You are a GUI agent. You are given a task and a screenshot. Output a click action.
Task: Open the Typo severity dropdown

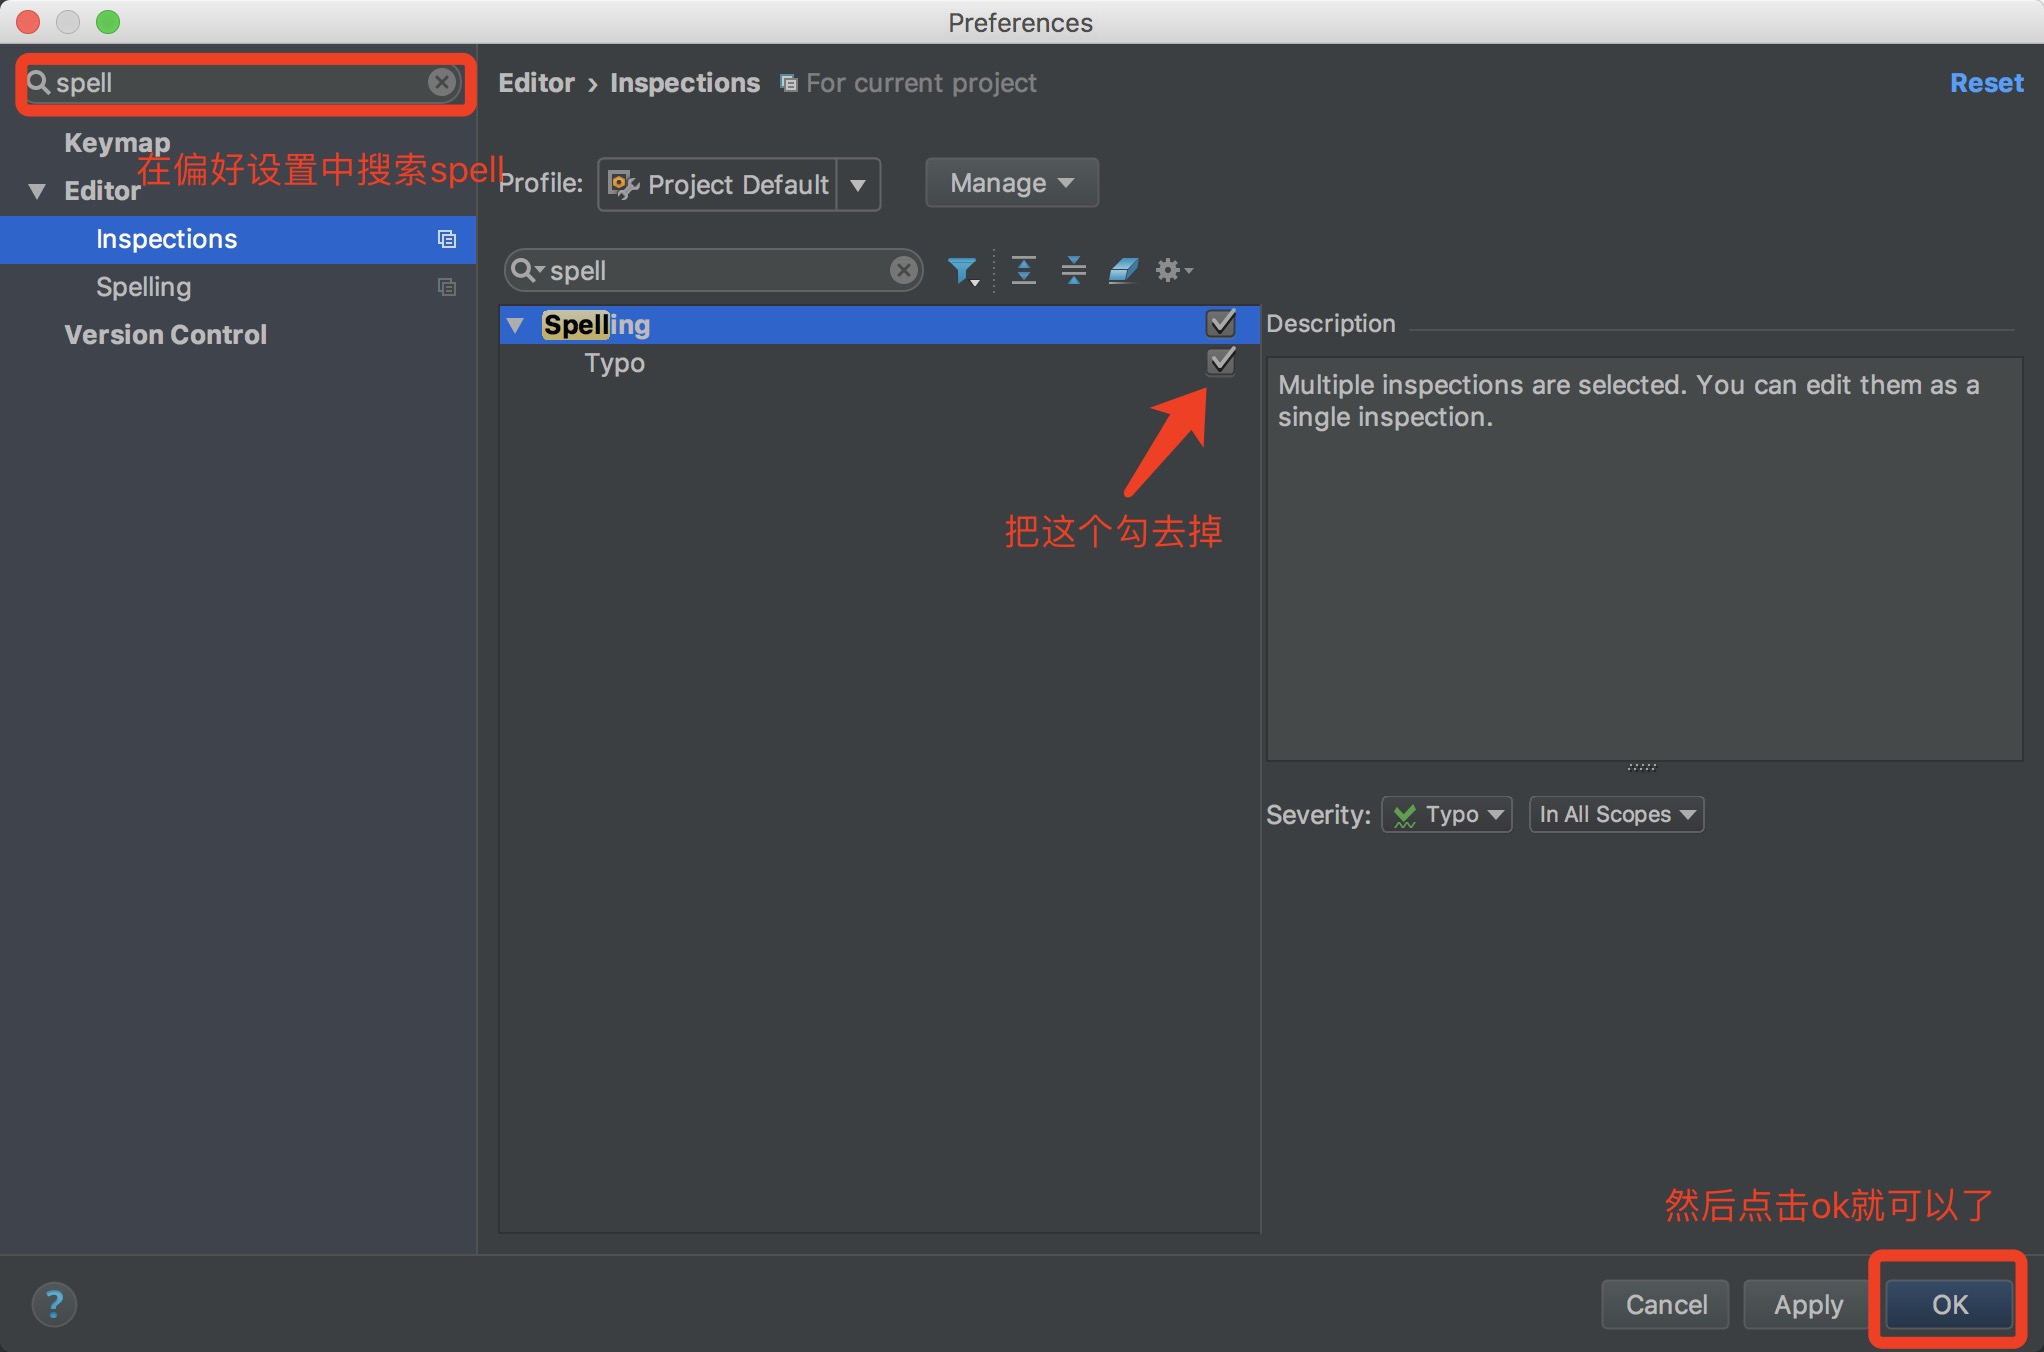1446,814
